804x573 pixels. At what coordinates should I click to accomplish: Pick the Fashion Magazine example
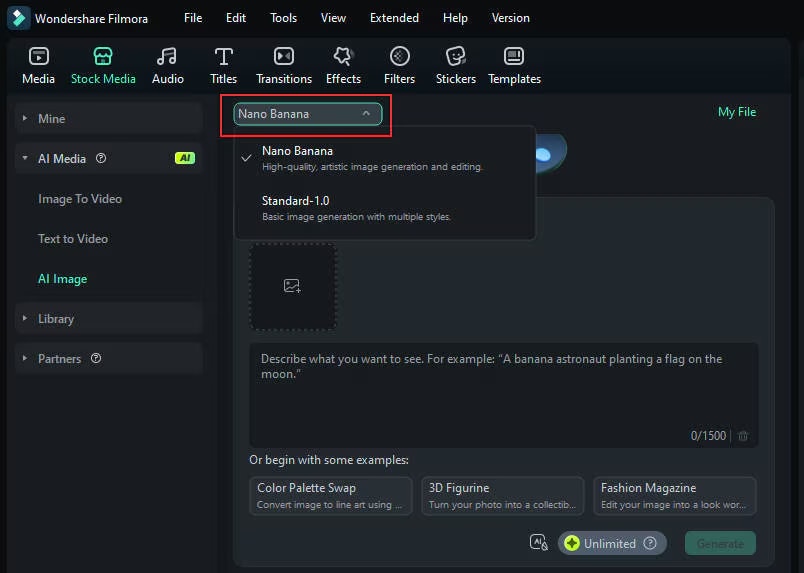click(674, 496)
